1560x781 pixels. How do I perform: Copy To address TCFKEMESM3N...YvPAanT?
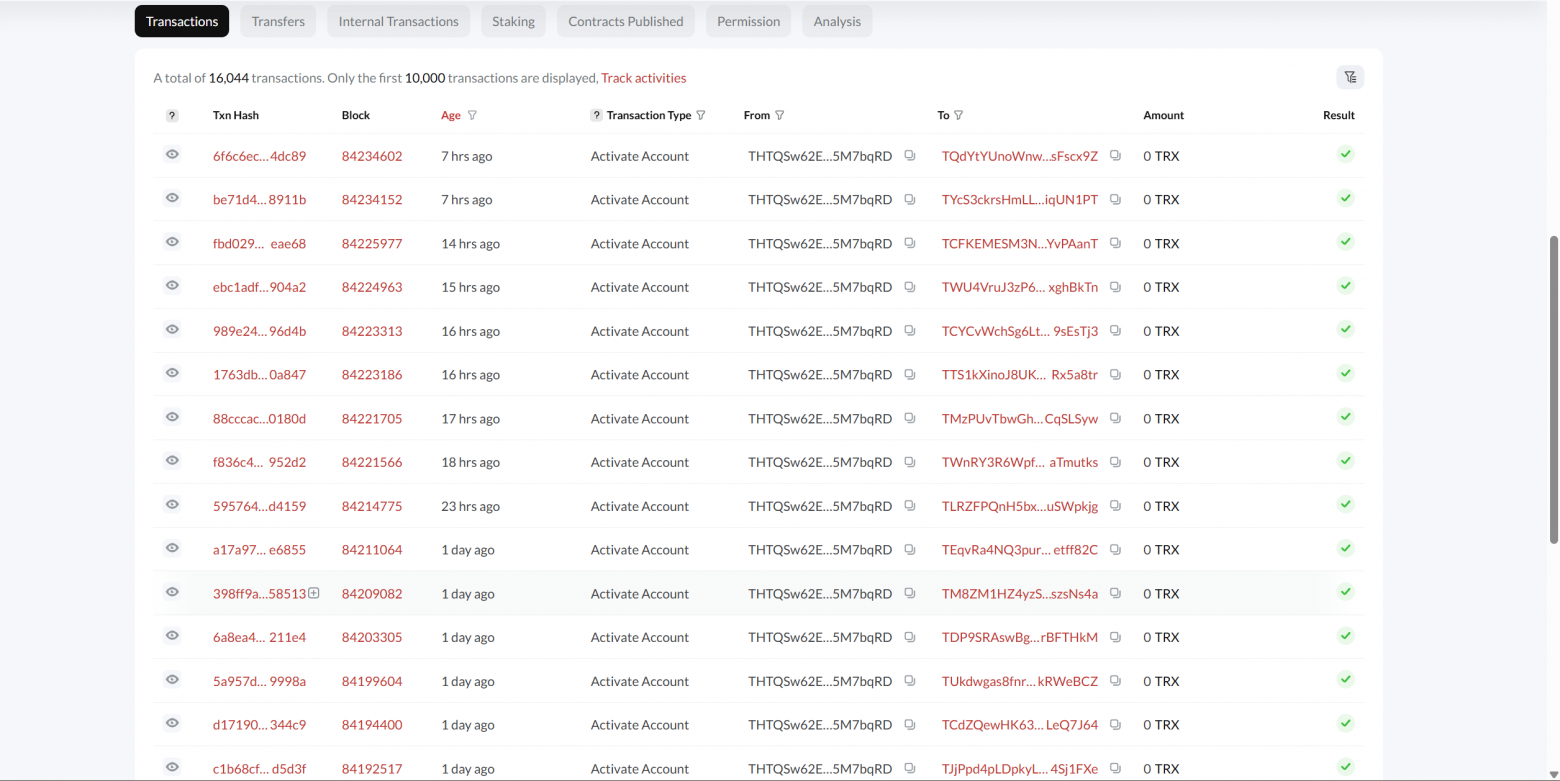pos(1115,243)
